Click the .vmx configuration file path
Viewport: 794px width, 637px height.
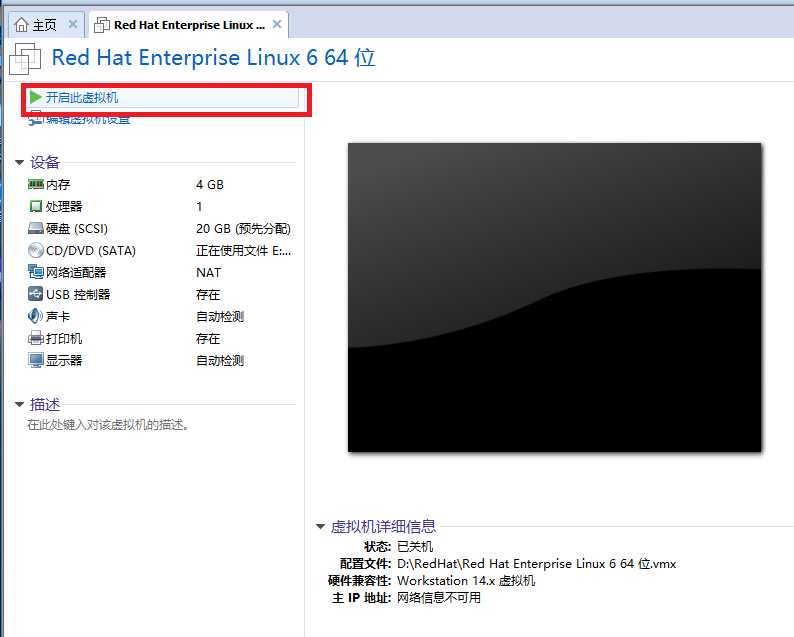tap(536, 564)
